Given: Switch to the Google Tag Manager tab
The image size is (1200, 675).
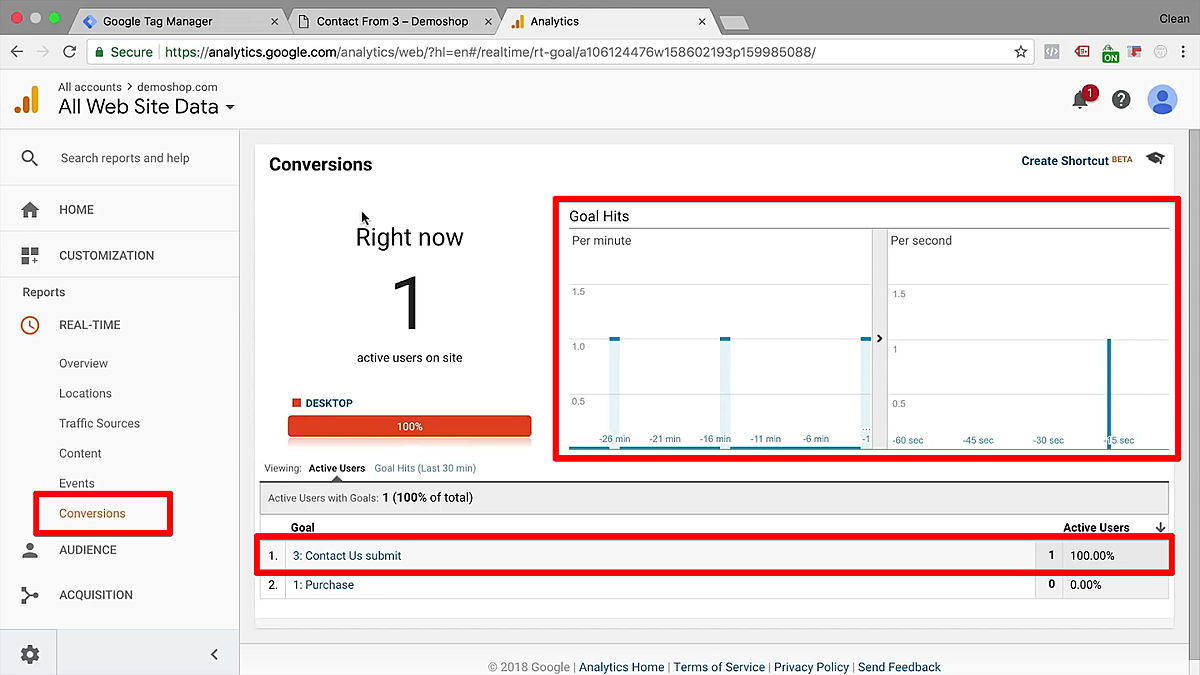Looking at the screenshot, I should [x=180, y=21].
